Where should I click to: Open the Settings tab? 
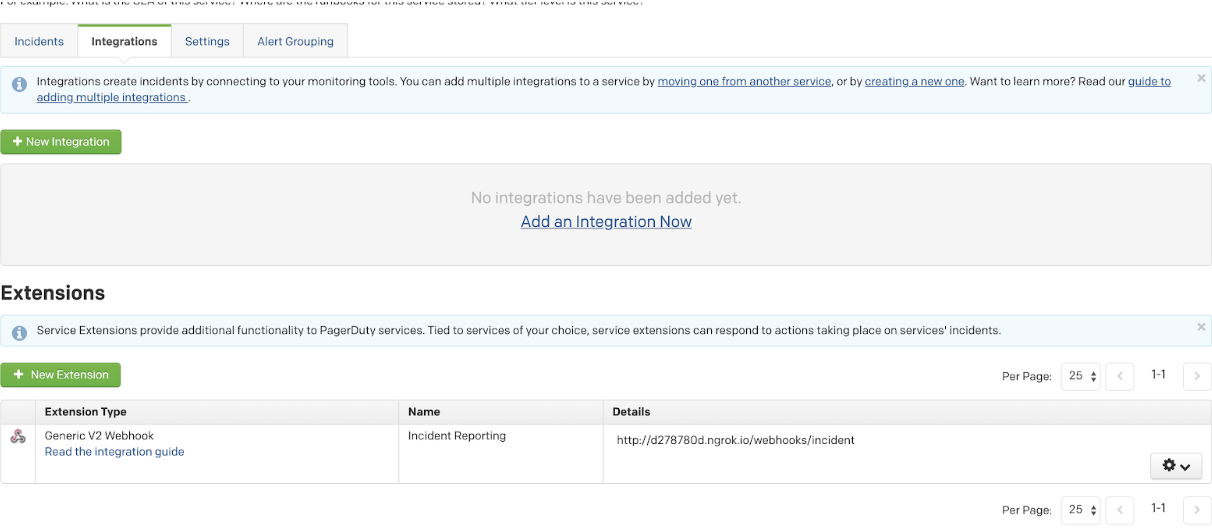coord(207,41)
